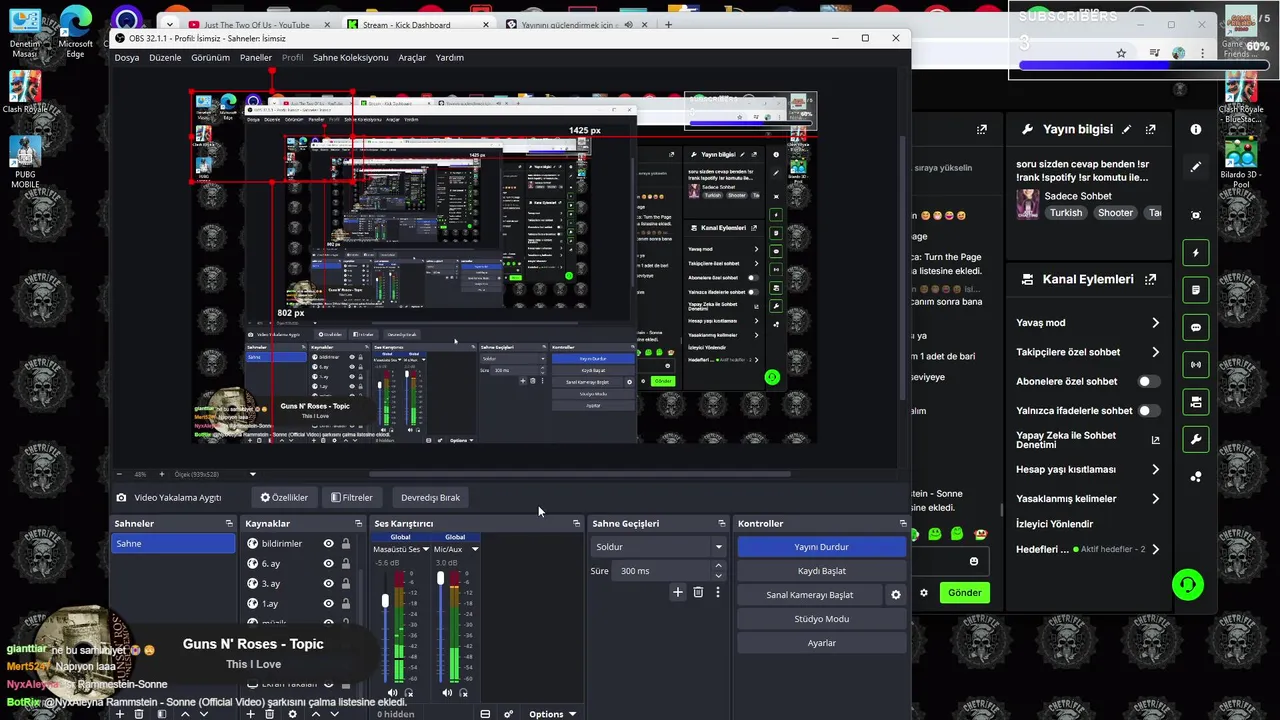
Task: Open Soldur transition dropdown
Action: (659, 547)
